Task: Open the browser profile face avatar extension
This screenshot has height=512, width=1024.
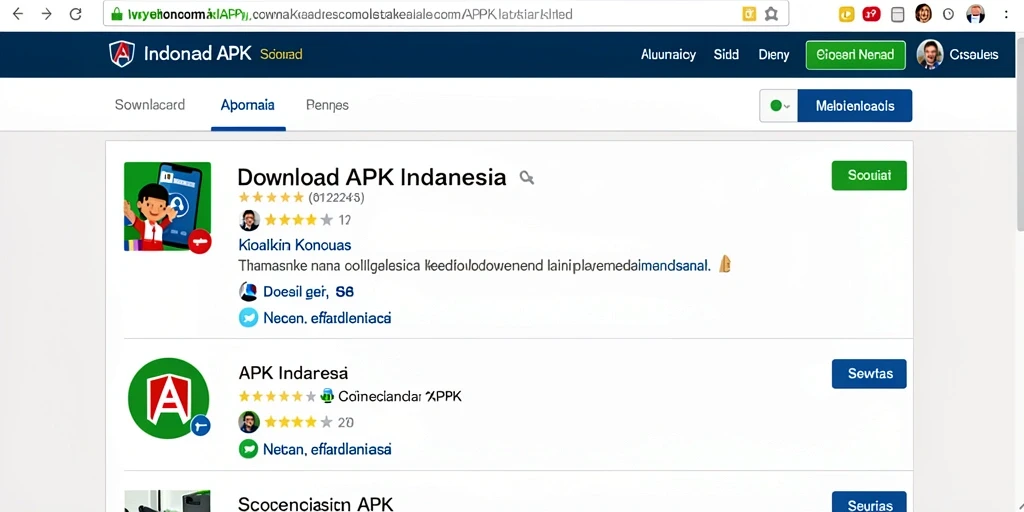Action: (x=923, y=13)
